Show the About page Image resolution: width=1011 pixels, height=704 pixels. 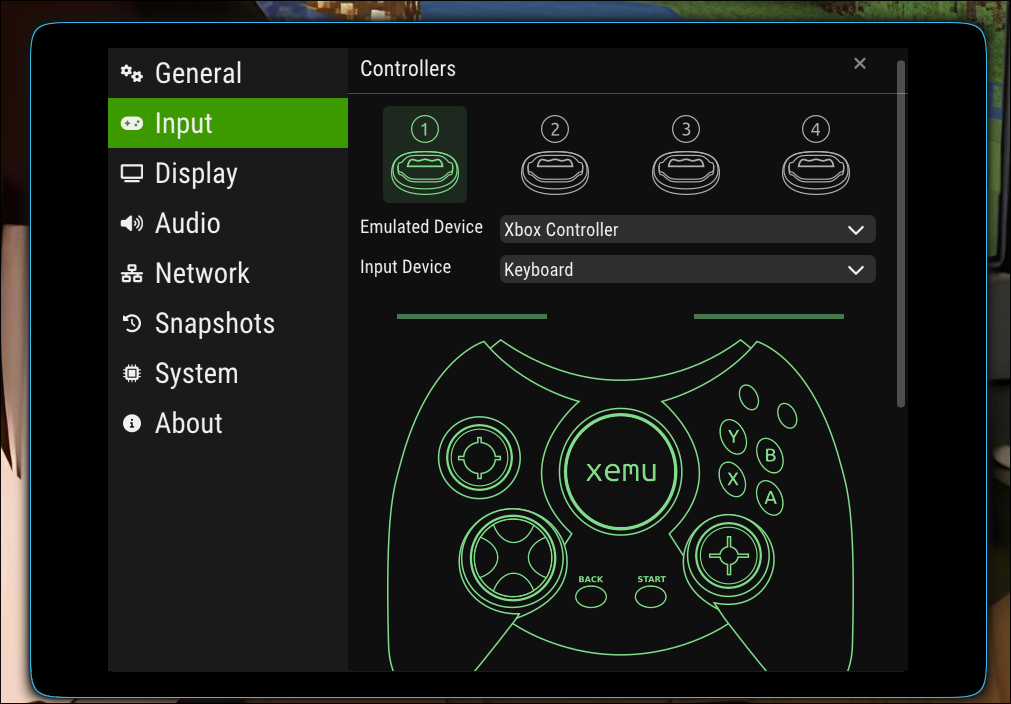tap(228, 423)
